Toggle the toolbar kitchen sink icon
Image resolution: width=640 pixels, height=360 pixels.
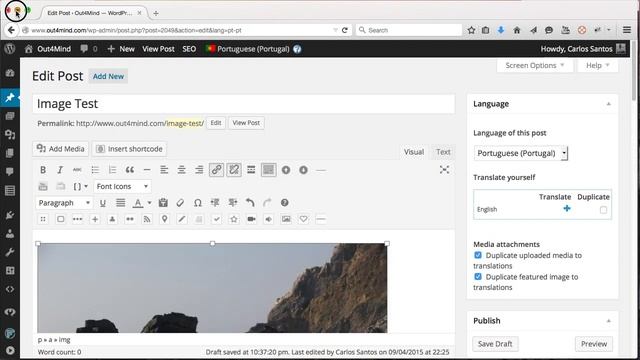269,170
